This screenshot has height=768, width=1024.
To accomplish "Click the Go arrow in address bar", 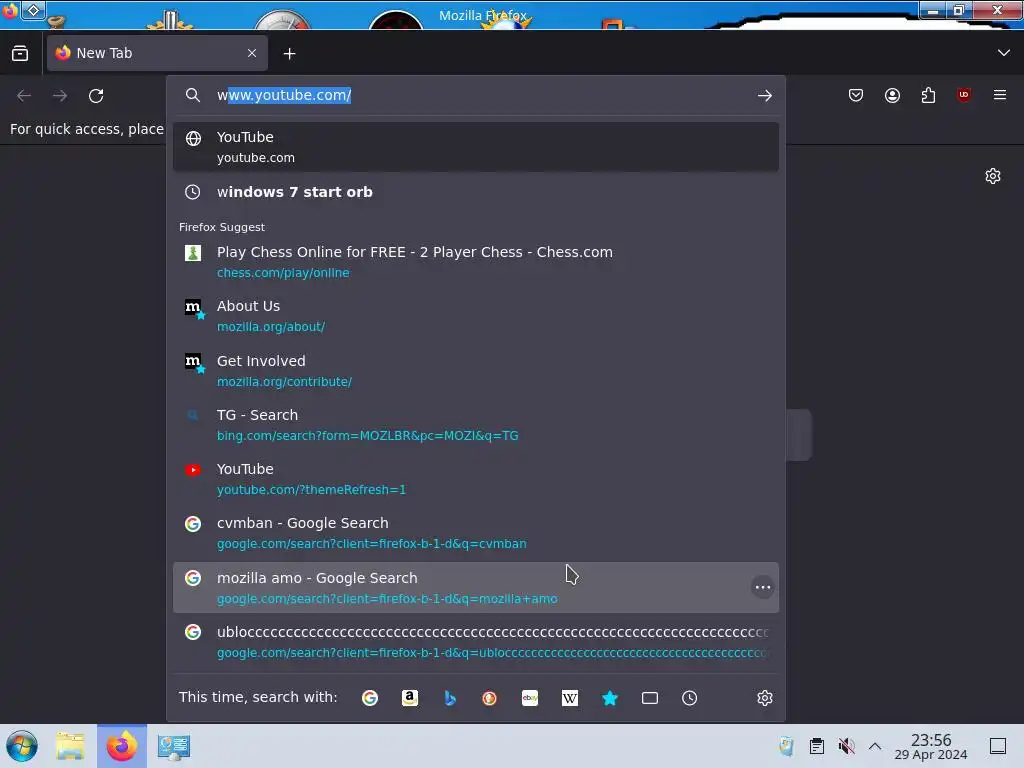I will 765,95.
